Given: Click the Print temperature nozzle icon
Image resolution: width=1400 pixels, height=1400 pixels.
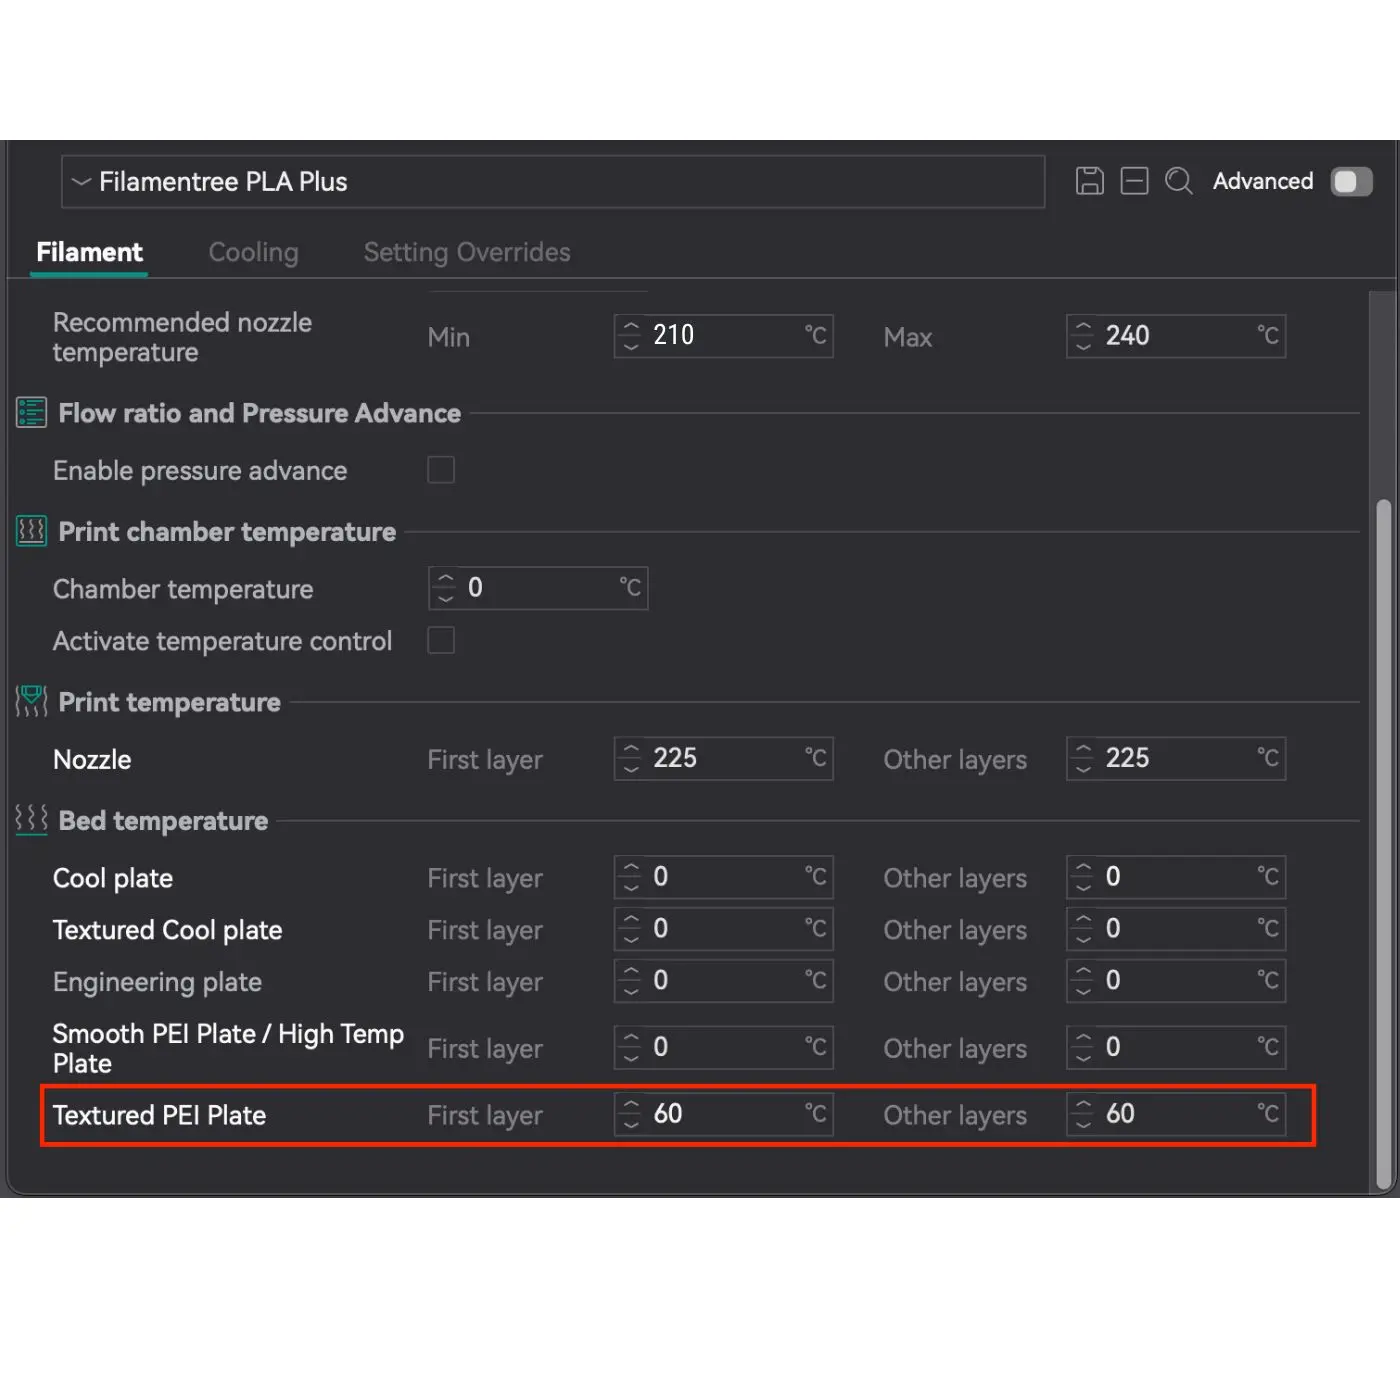Looking at the screenshot, I should click(x=31, y=702).
